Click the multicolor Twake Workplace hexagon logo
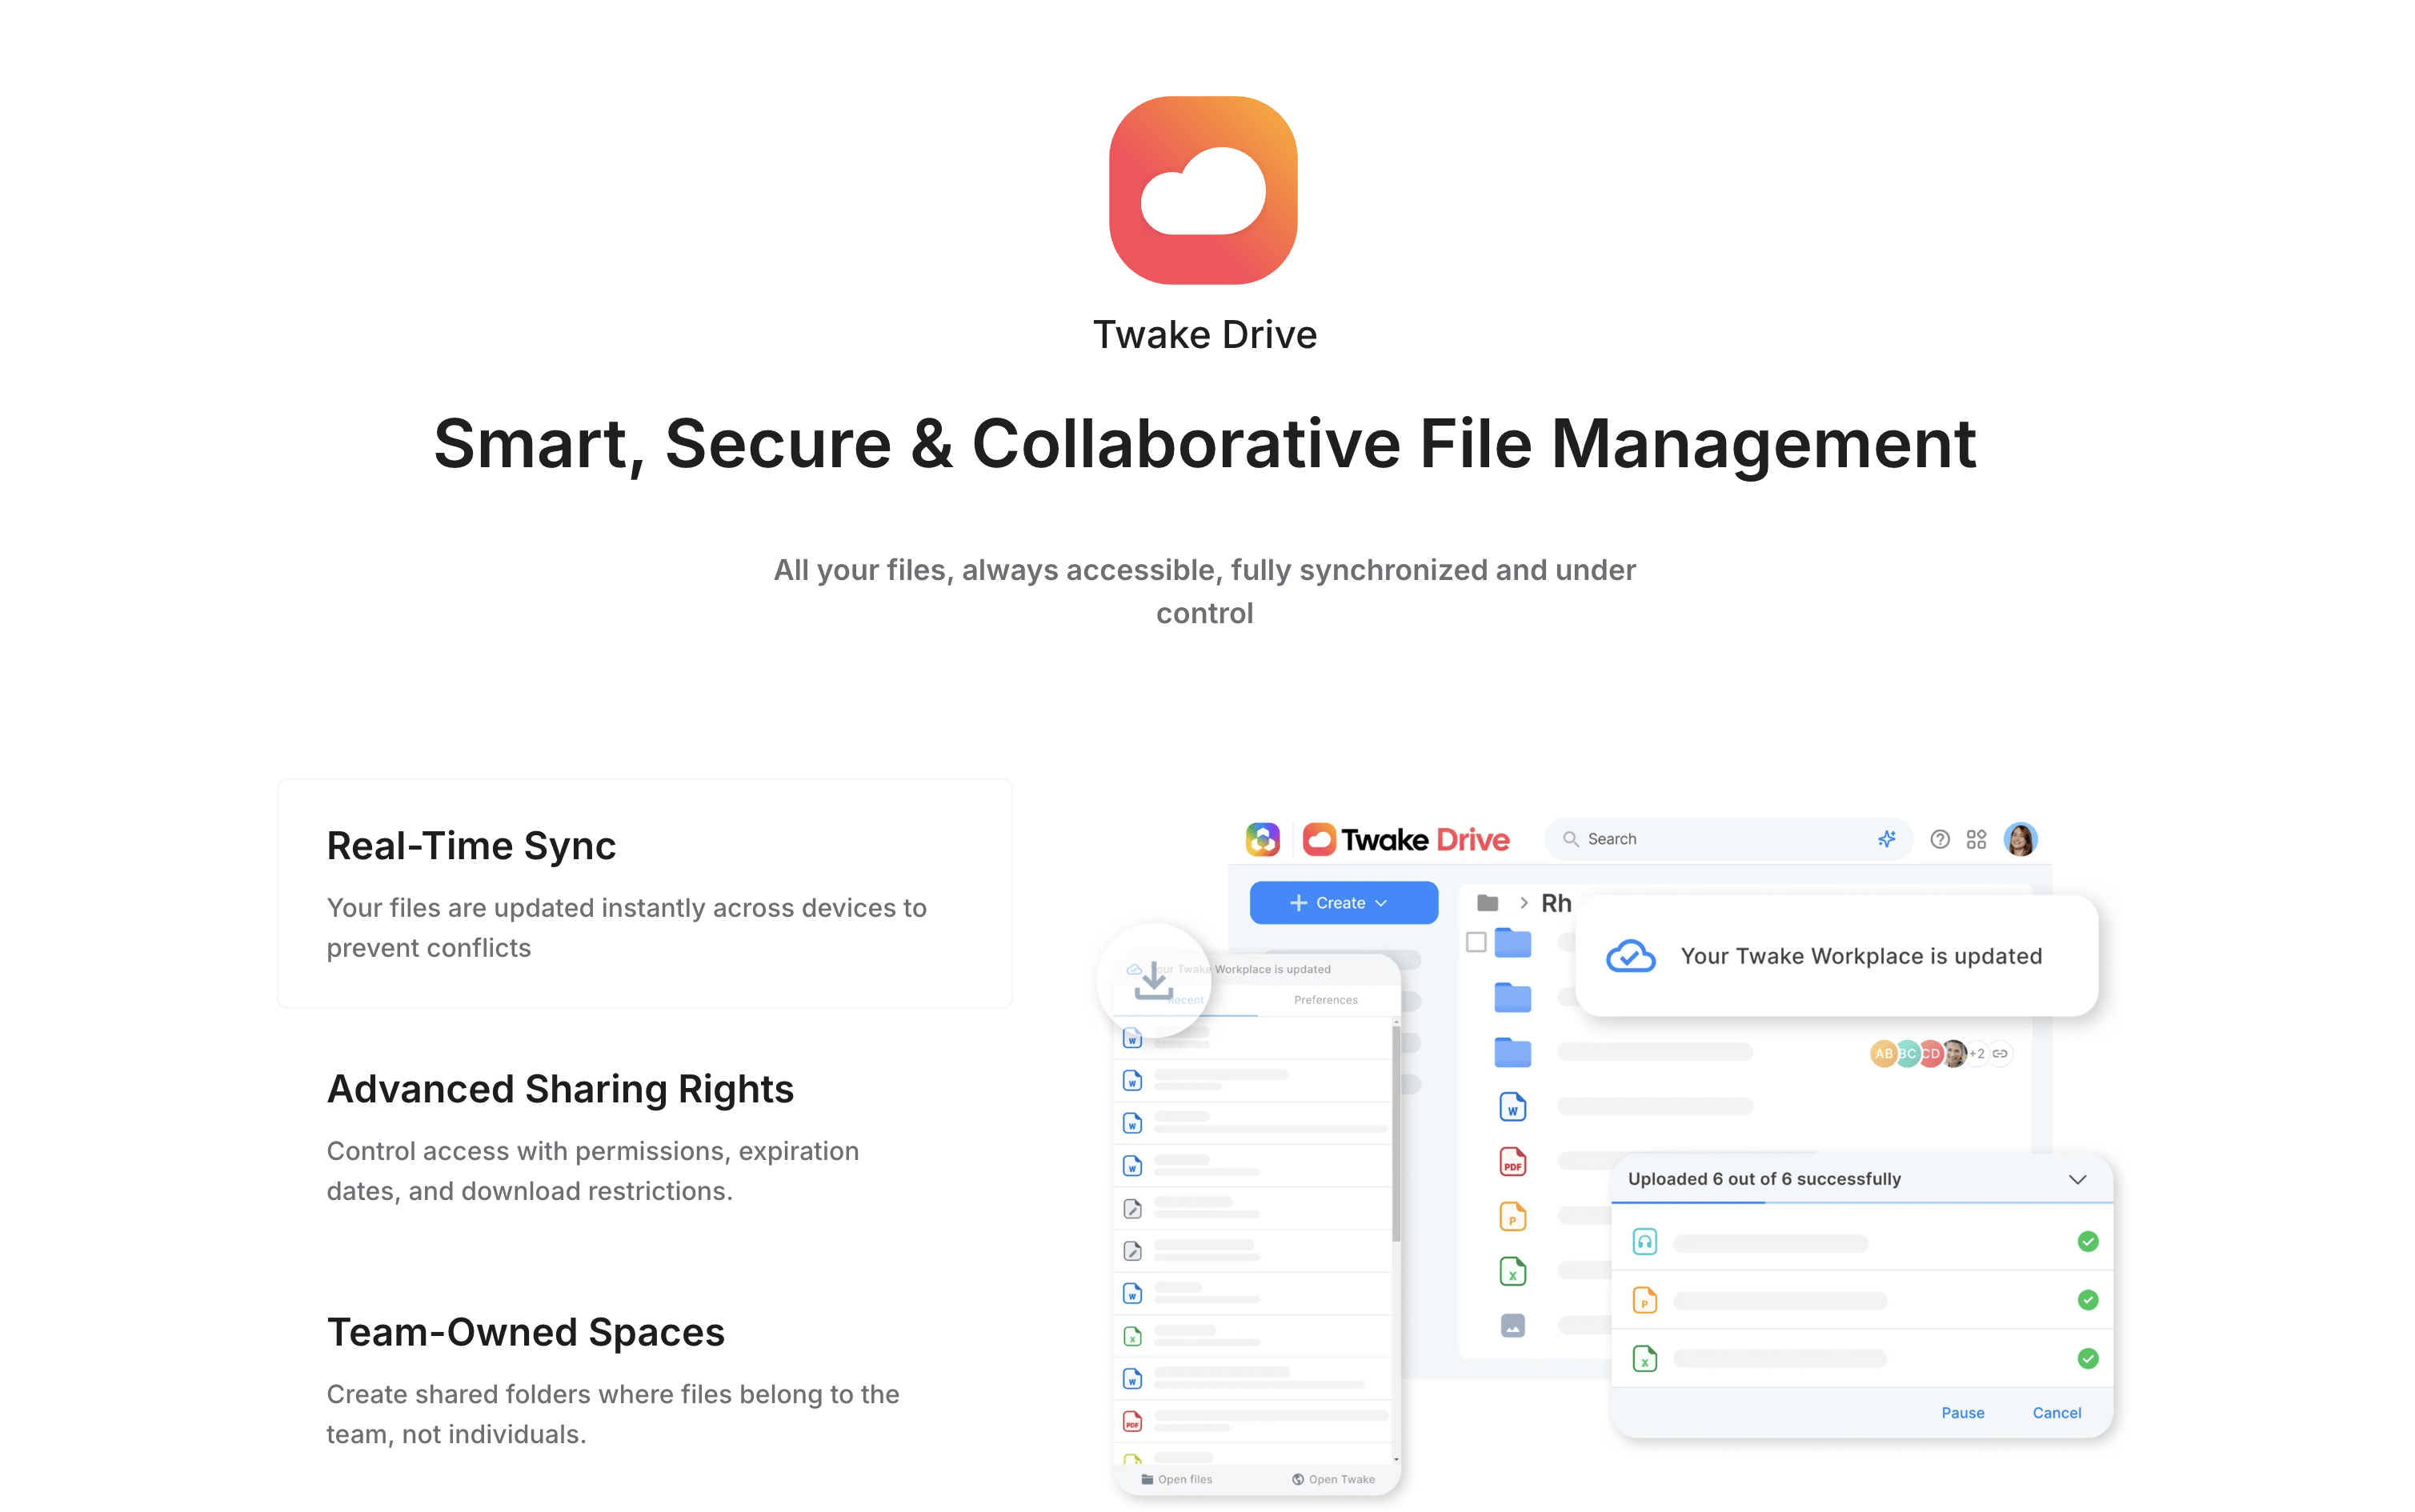 coord(1262,839)
